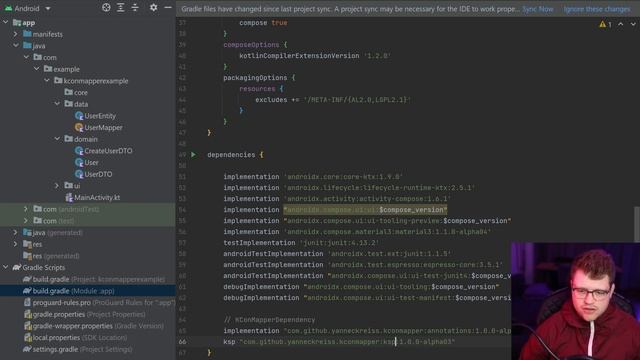Select the res (generated) folder

[x=51, y=256]
